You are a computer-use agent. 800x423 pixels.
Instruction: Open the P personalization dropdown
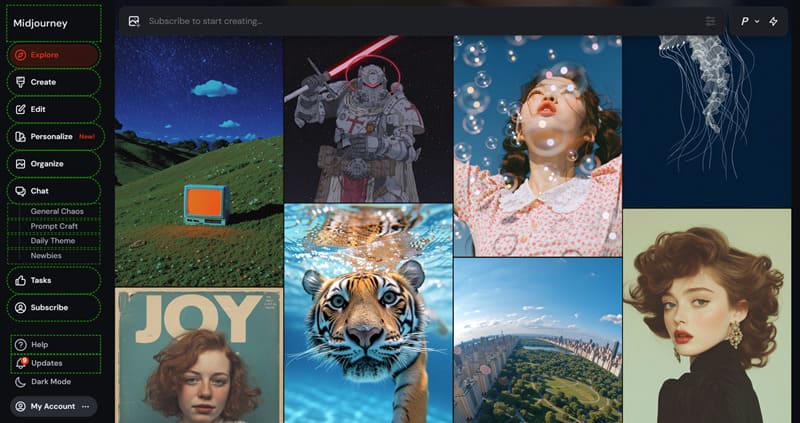tap(750, 21)
